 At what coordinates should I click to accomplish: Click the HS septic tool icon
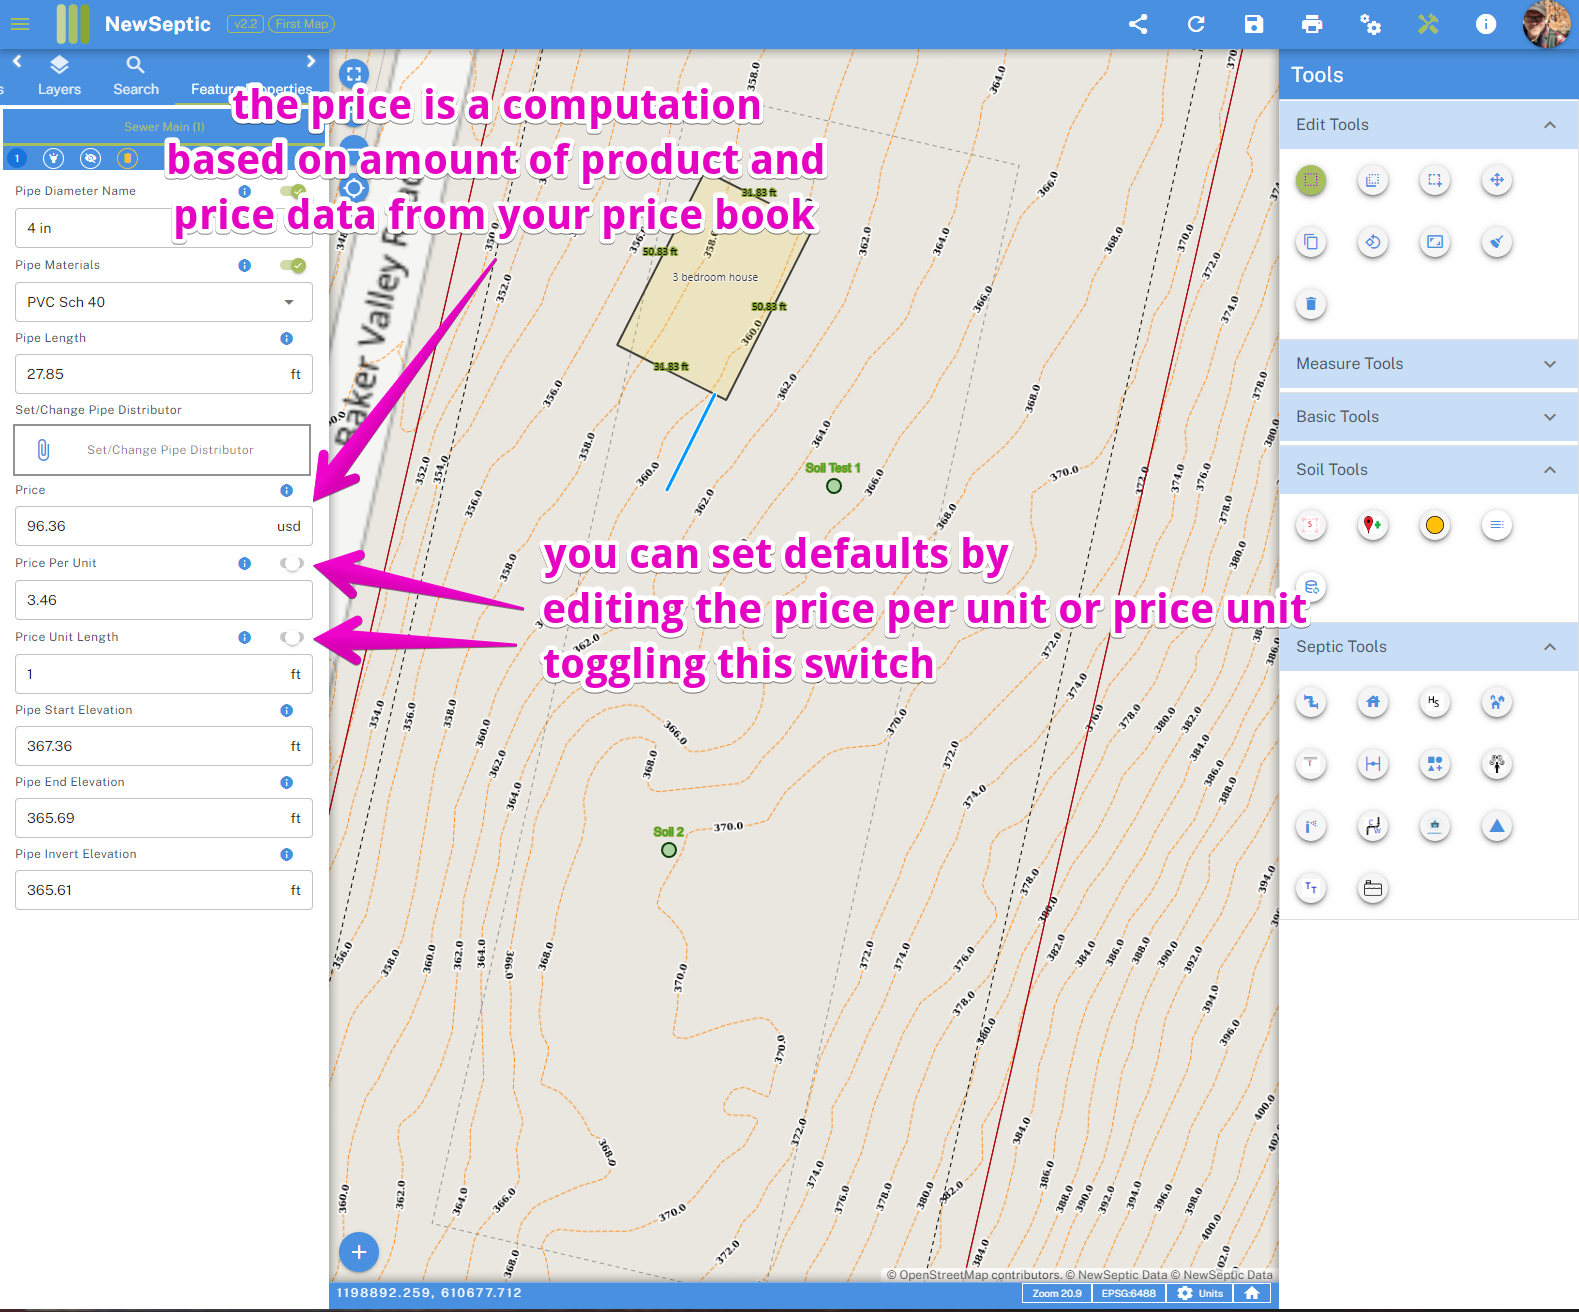coord(1434,703)
